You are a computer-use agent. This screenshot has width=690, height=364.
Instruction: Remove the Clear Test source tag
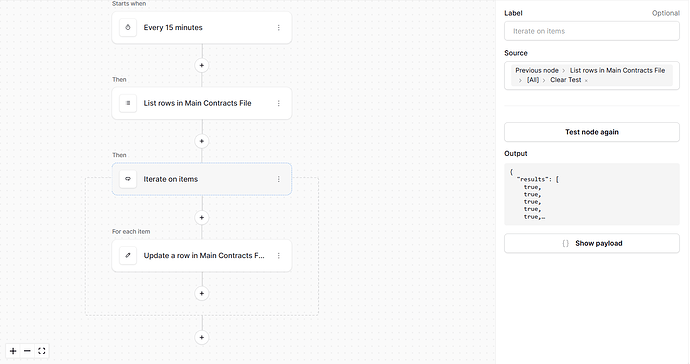[x=586, y=80]
